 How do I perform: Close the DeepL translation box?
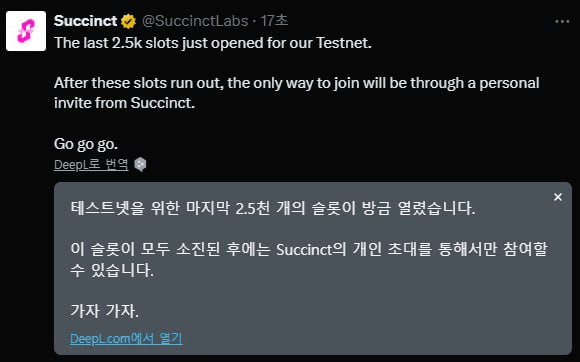coord(558,197)
